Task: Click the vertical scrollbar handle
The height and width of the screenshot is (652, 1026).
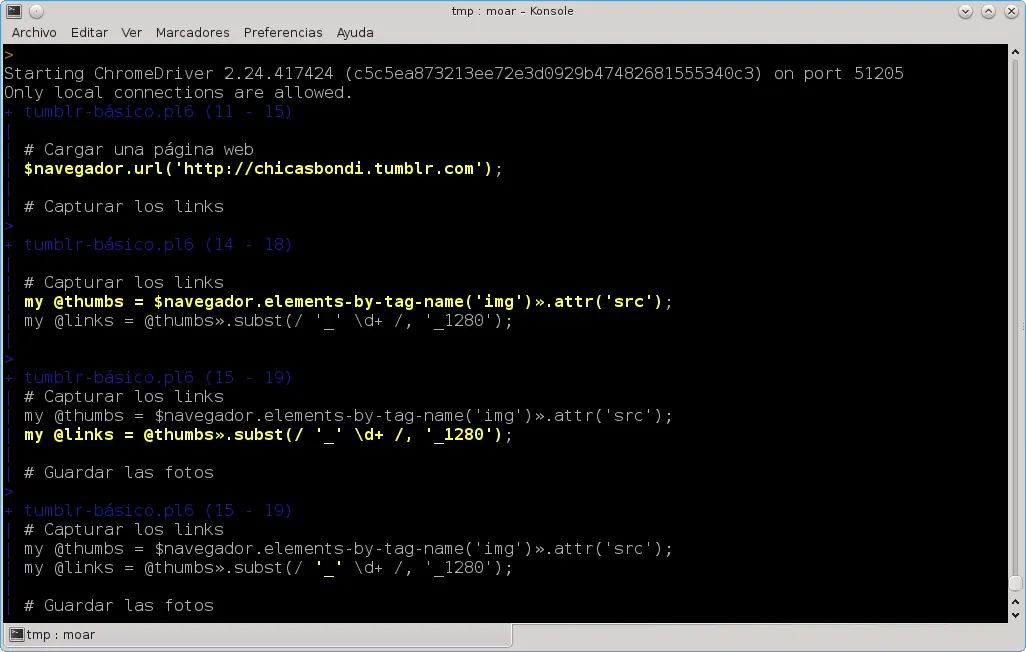Action: coord(1015,583)
